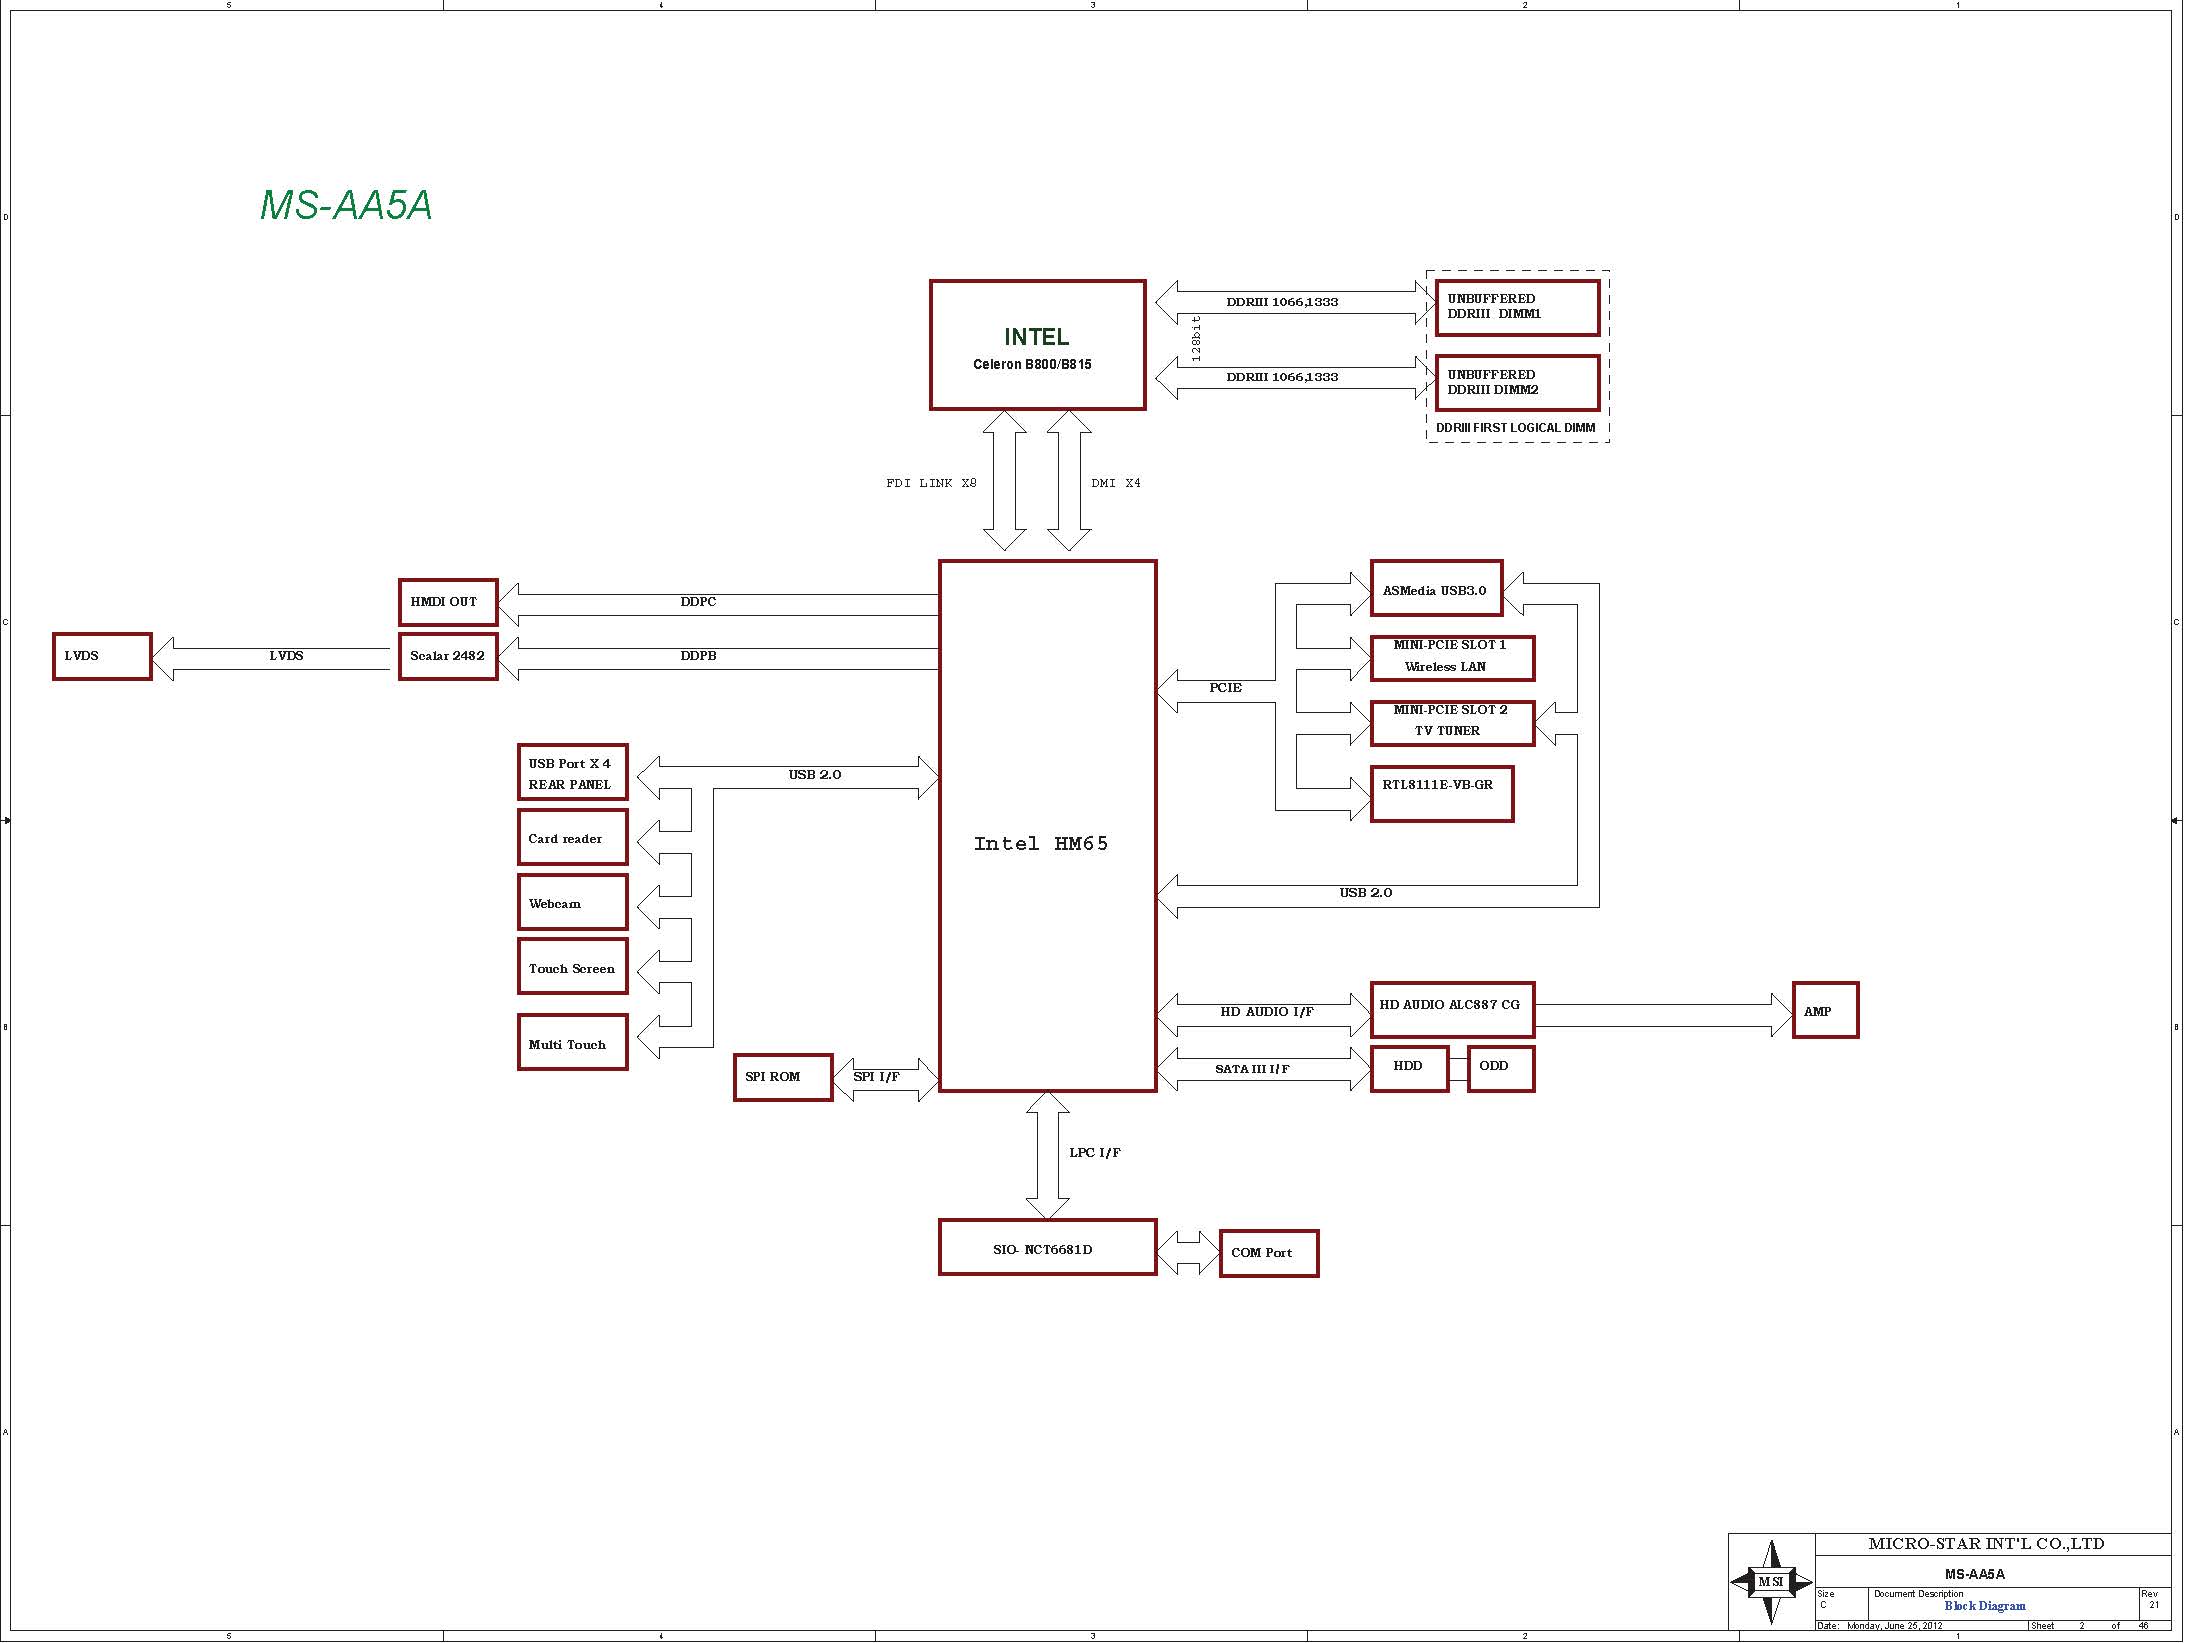Click the Webcam block
The width and height of the screenshot is (2193, 1643).
click(x=572, y=902)
